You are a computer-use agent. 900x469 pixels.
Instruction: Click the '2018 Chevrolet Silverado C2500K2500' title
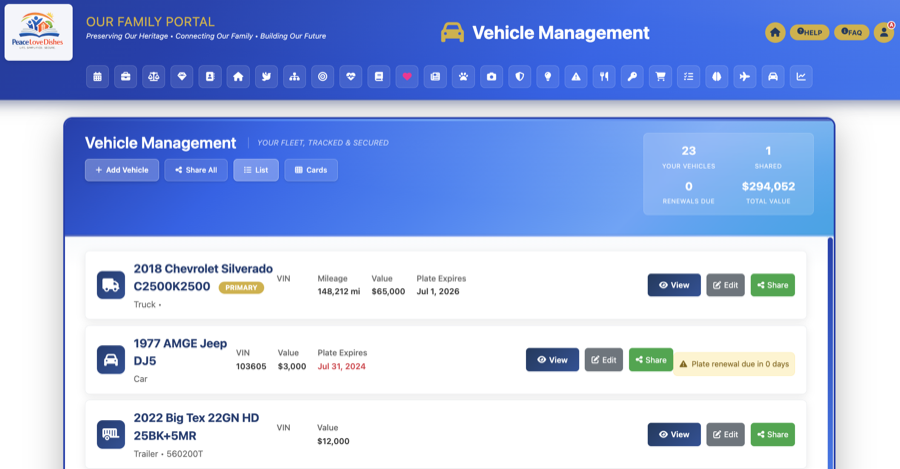[x=203, y=277]
